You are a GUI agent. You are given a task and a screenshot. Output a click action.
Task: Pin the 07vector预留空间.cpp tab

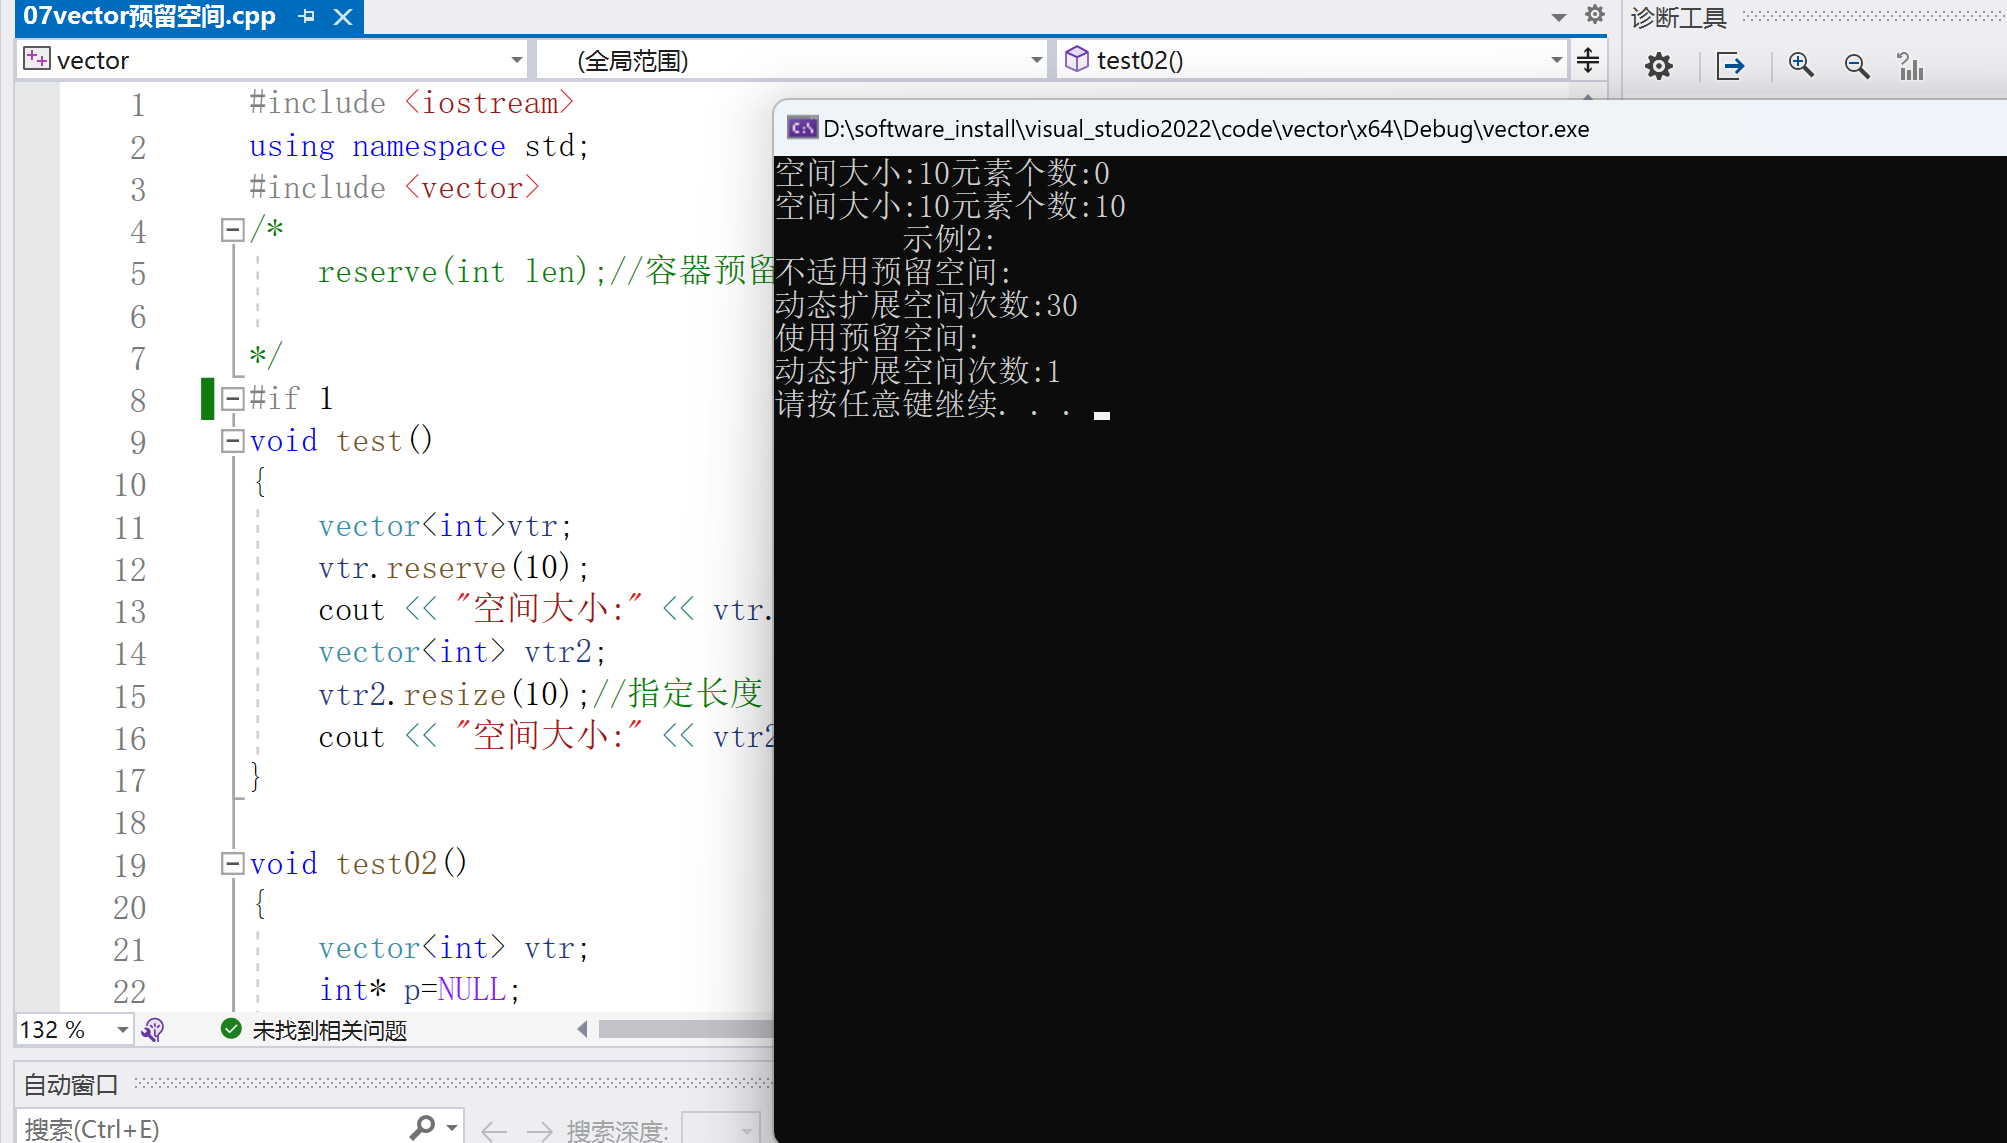tap(307, 17)
